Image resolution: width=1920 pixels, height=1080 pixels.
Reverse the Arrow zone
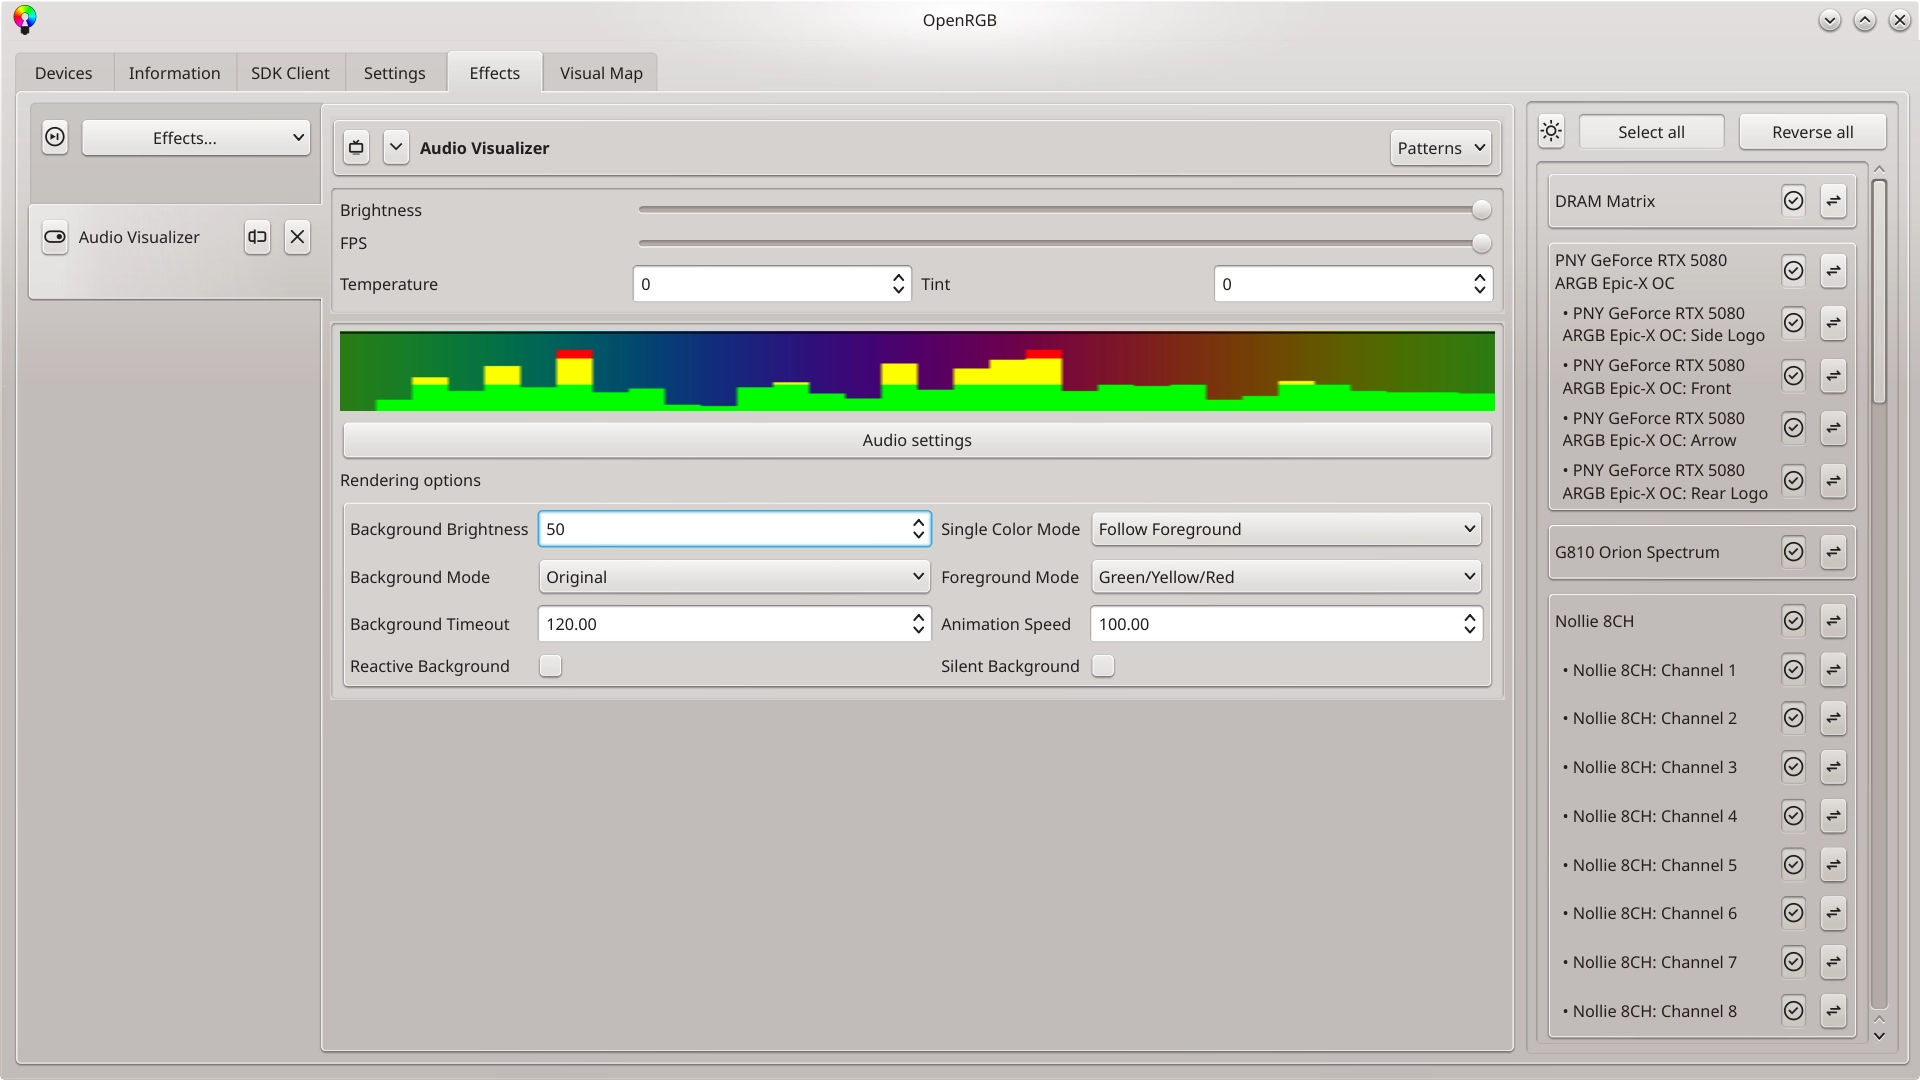[1833, 428]
